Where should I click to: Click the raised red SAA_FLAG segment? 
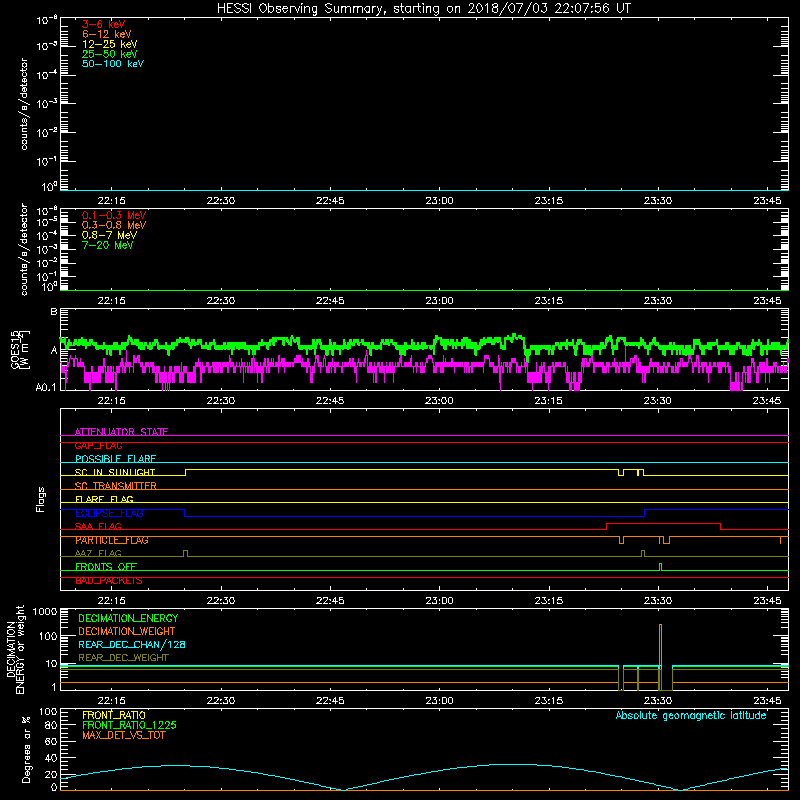coord(663,523)
